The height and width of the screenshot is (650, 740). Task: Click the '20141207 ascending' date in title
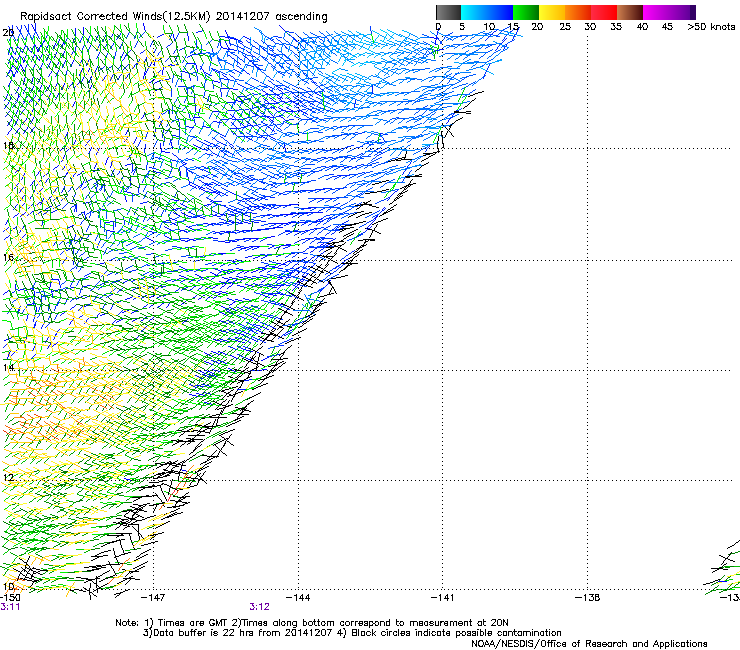271,17
